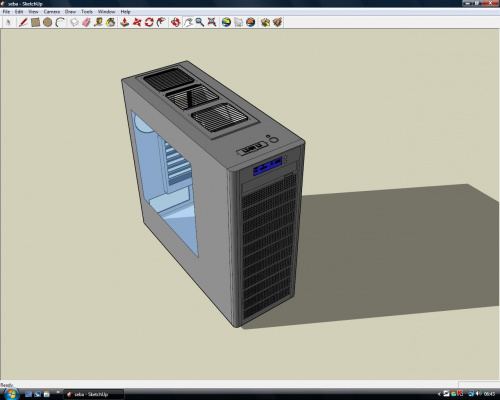Select the Eraser tool

[86, 22]
